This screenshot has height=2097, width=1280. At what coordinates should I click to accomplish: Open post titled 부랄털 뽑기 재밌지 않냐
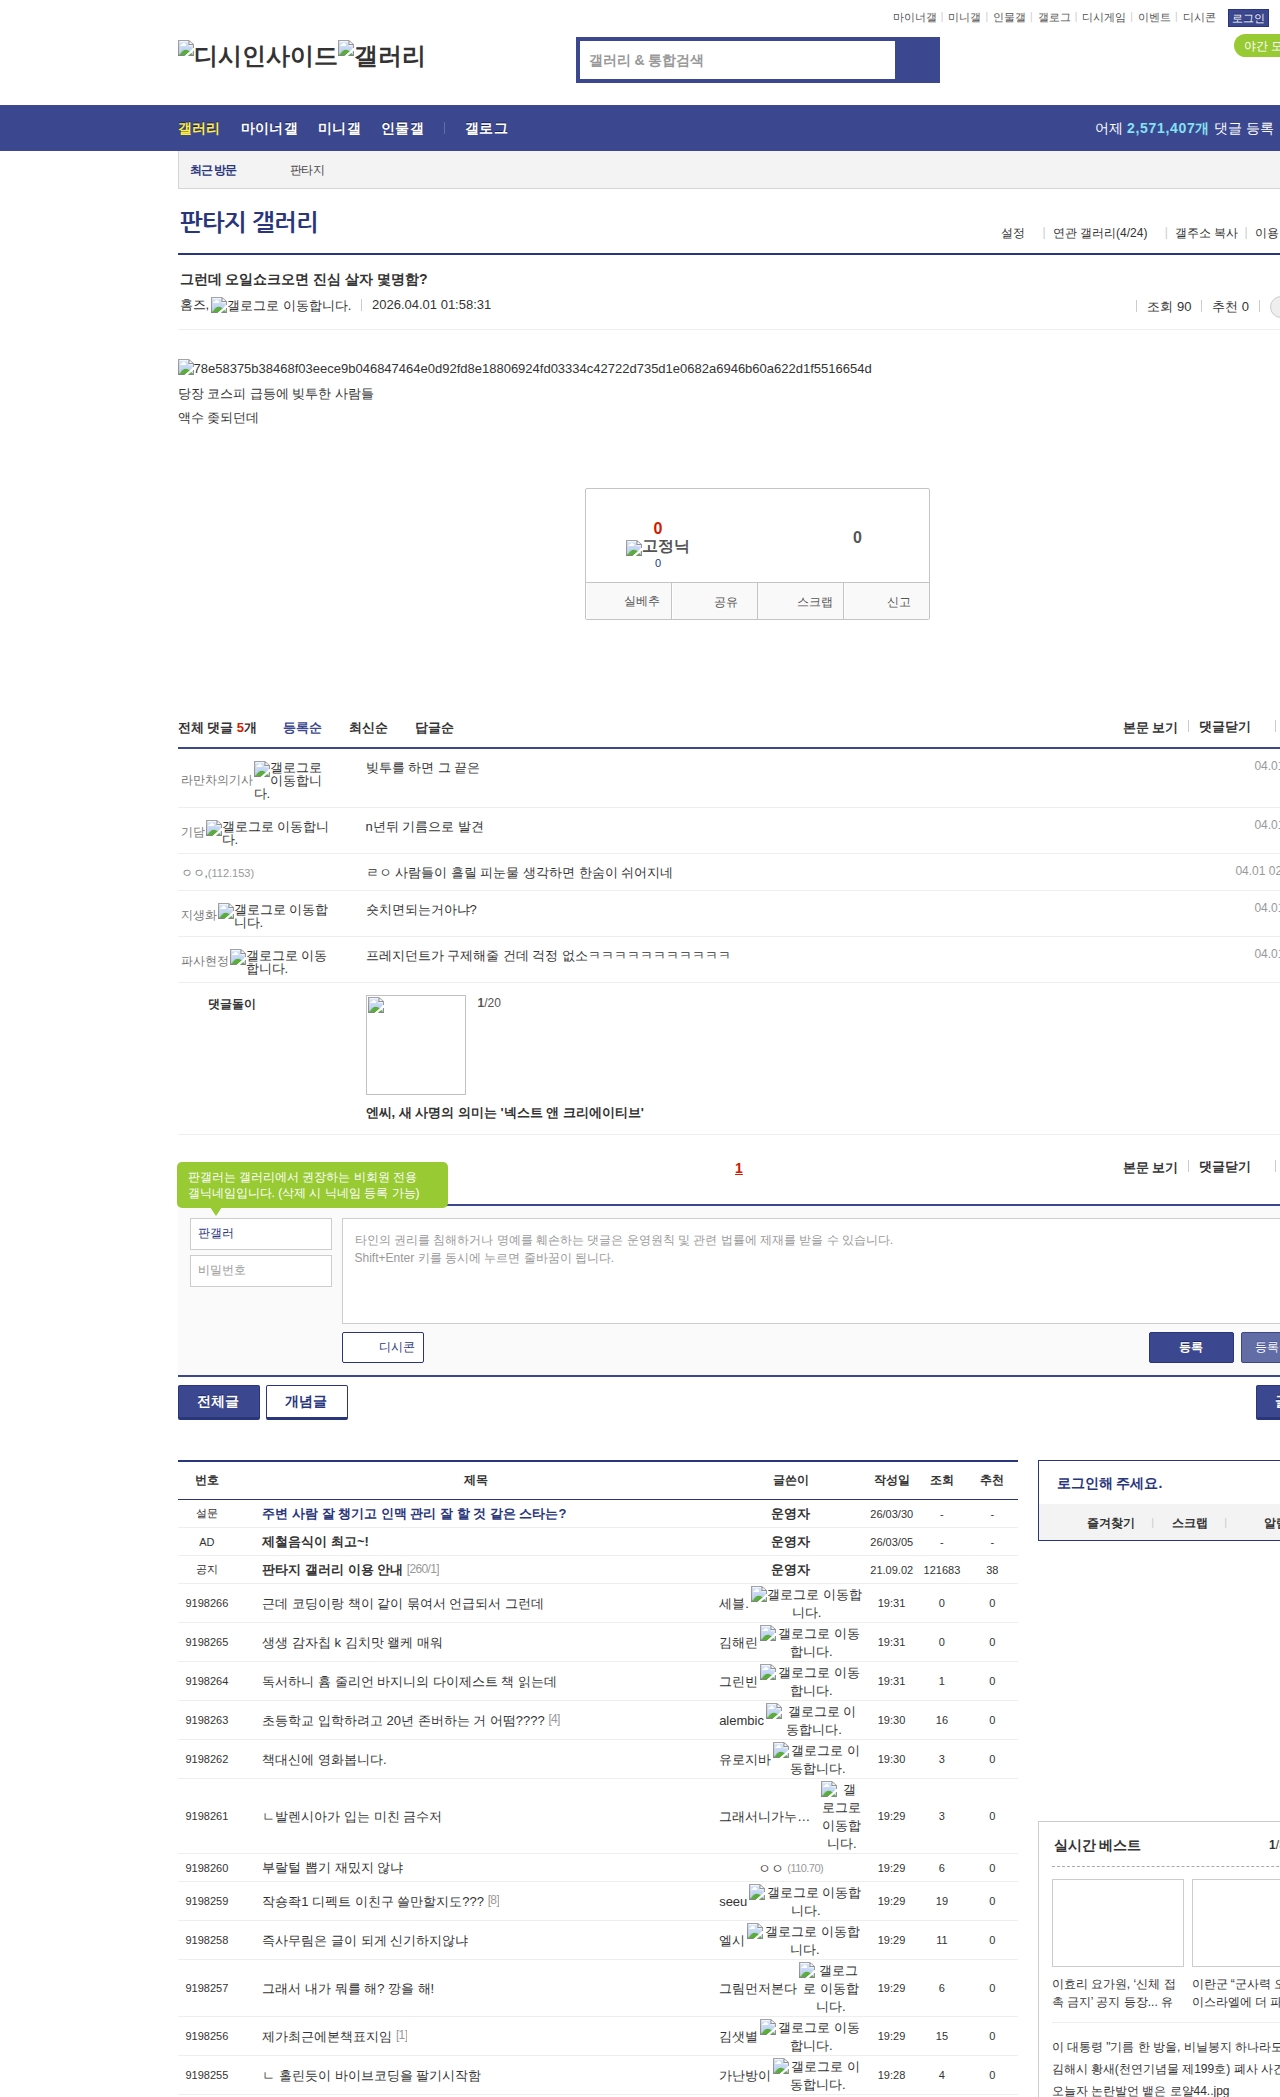pos(332,1868)
